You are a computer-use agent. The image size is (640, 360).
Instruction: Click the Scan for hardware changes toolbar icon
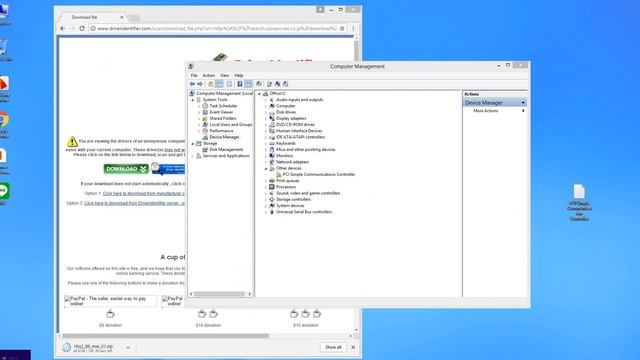(259, 84)
